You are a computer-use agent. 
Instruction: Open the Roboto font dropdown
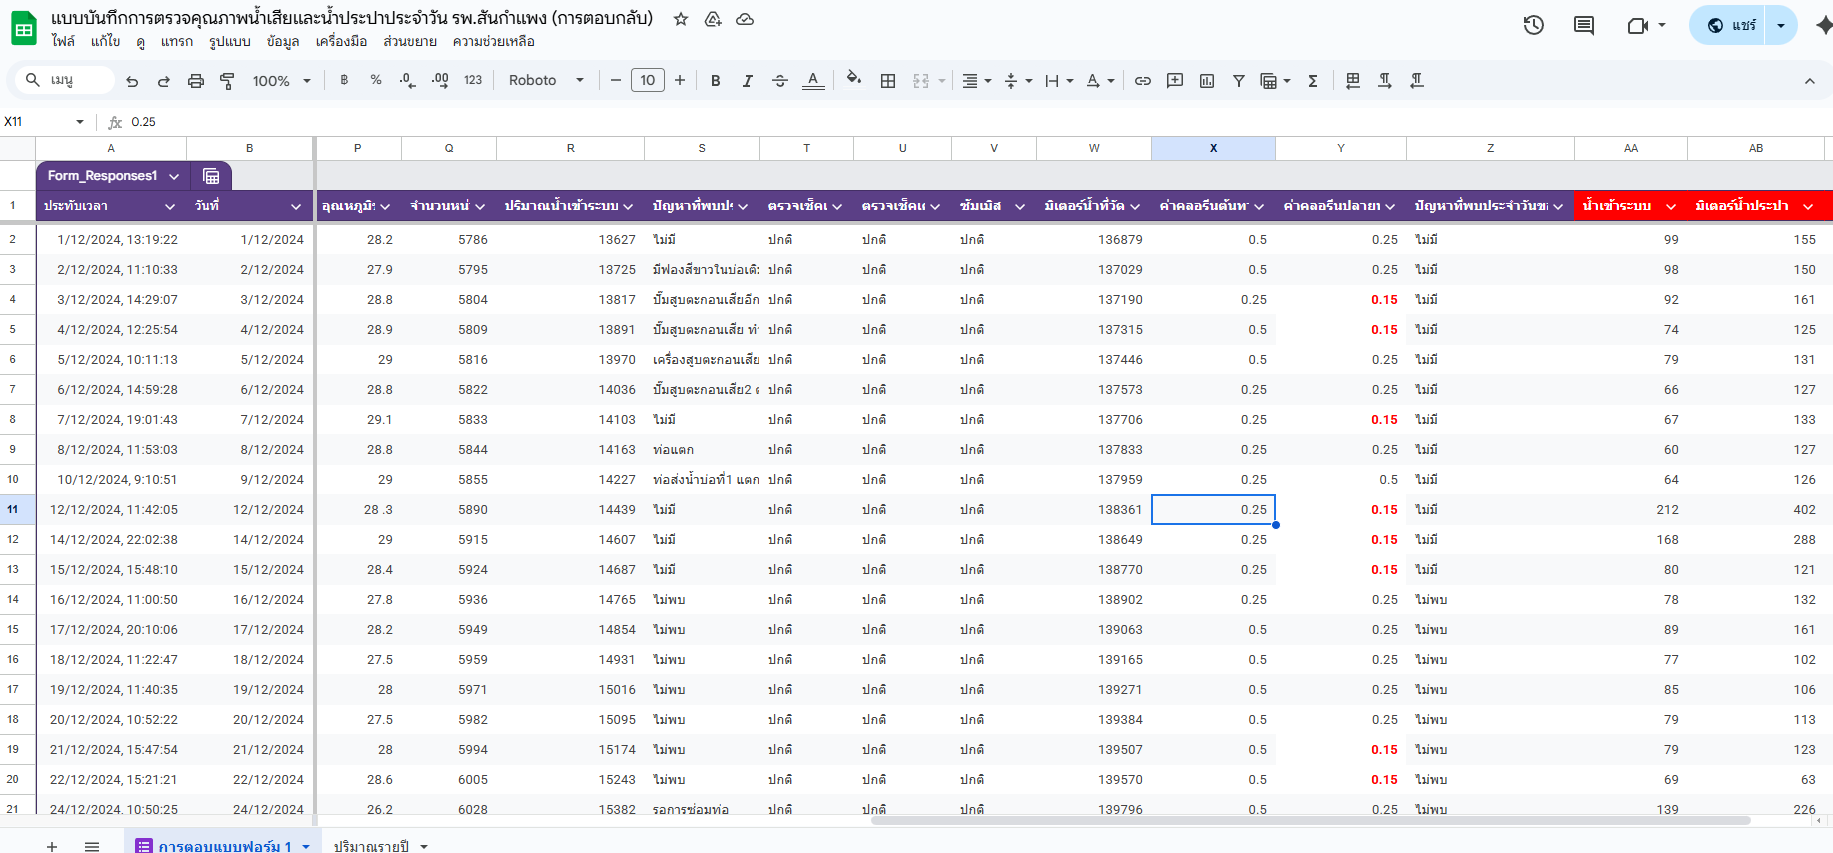pos(545,81)
